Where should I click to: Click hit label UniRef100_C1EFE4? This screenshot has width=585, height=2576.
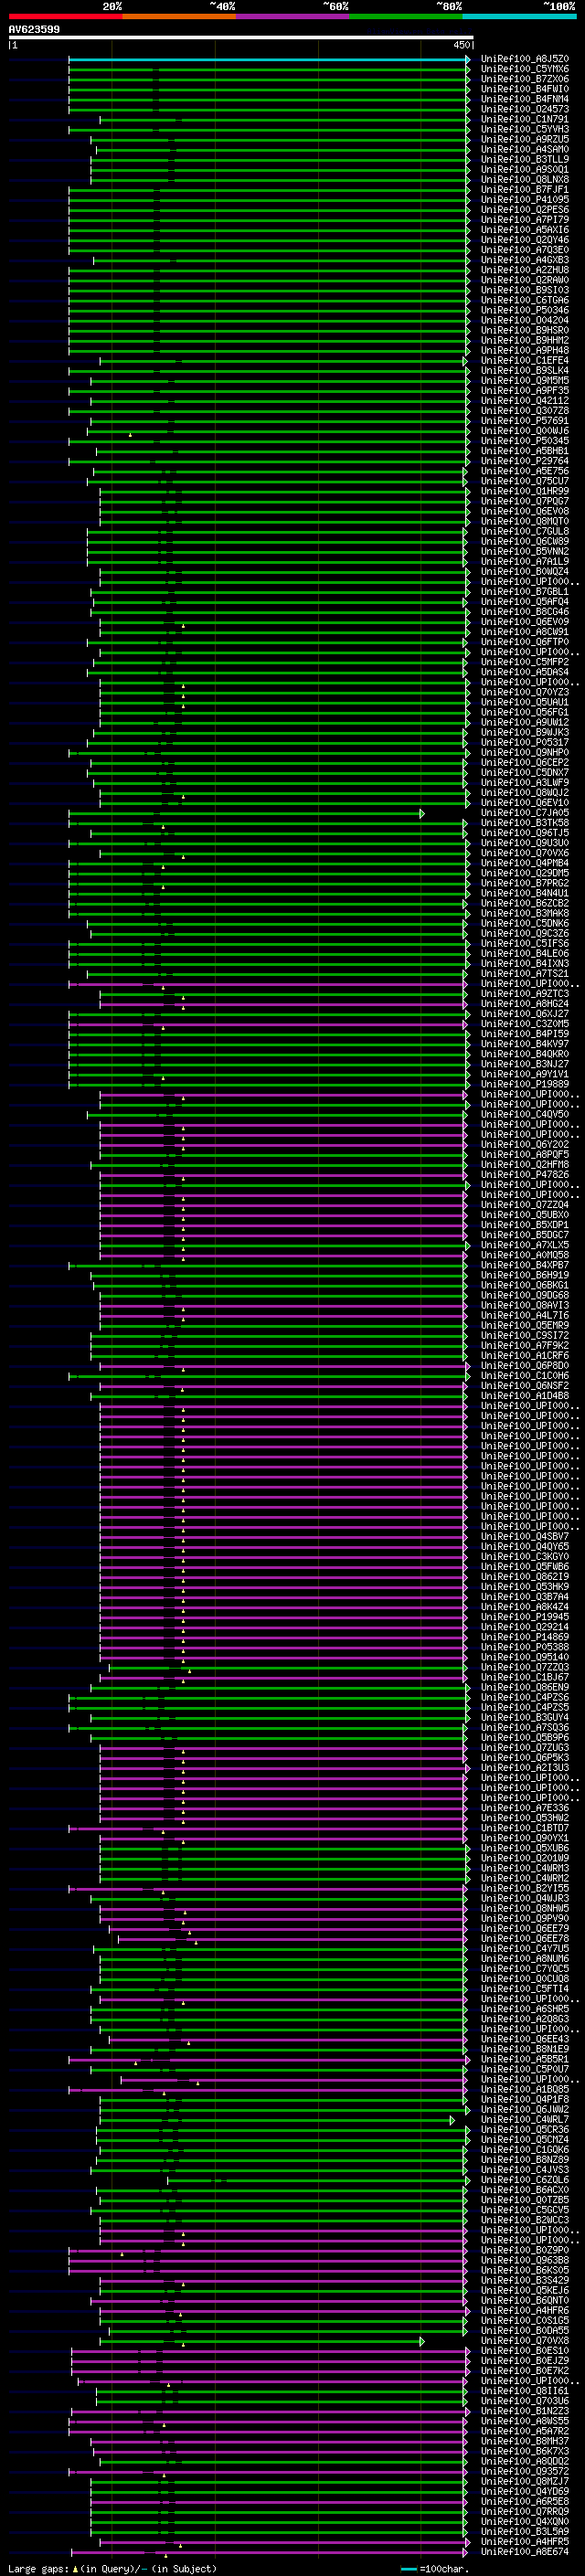click(x=525, y=360)
